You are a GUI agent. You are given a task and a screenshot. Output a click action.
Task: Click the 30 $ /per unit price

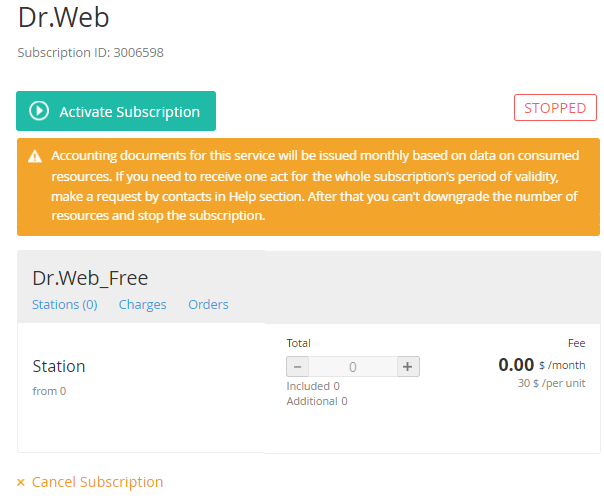tap(551, 383)
